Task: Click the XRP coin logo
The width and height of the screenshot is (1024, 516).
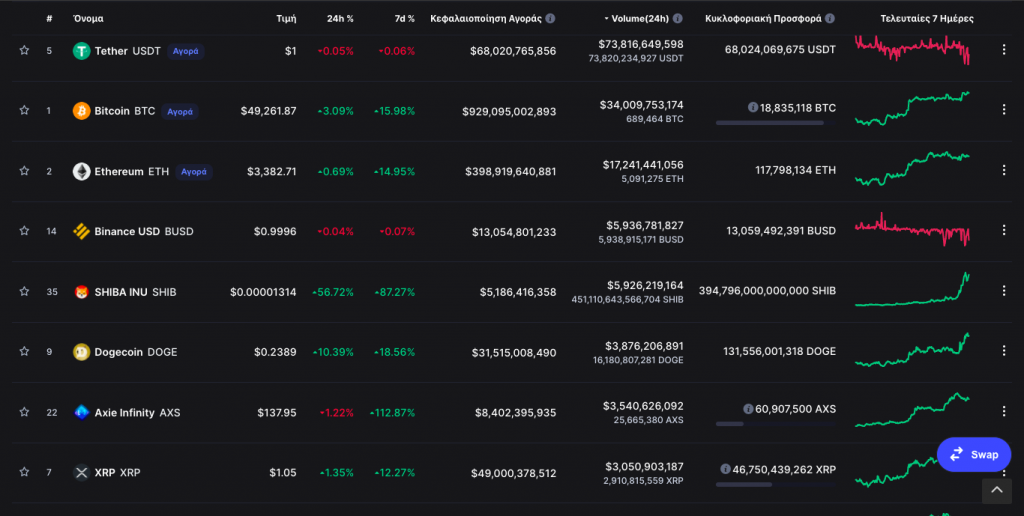Action: (81, 472)
